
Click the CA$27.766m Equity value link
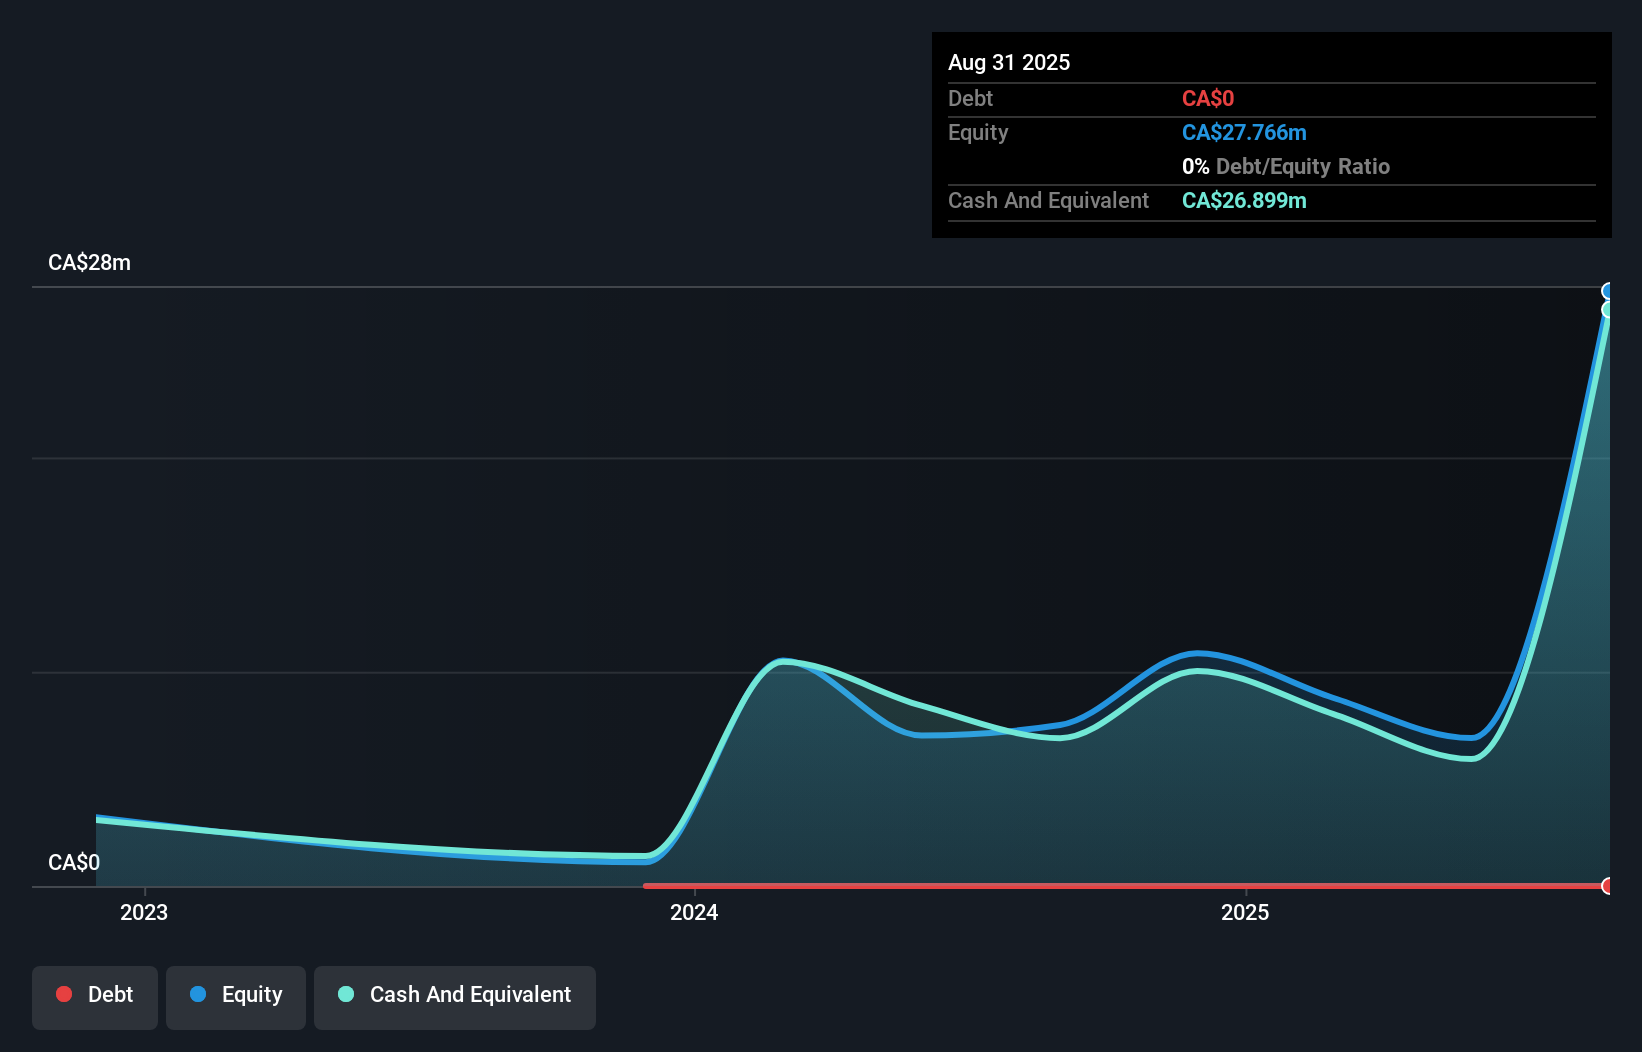(x=1244, y=132)
